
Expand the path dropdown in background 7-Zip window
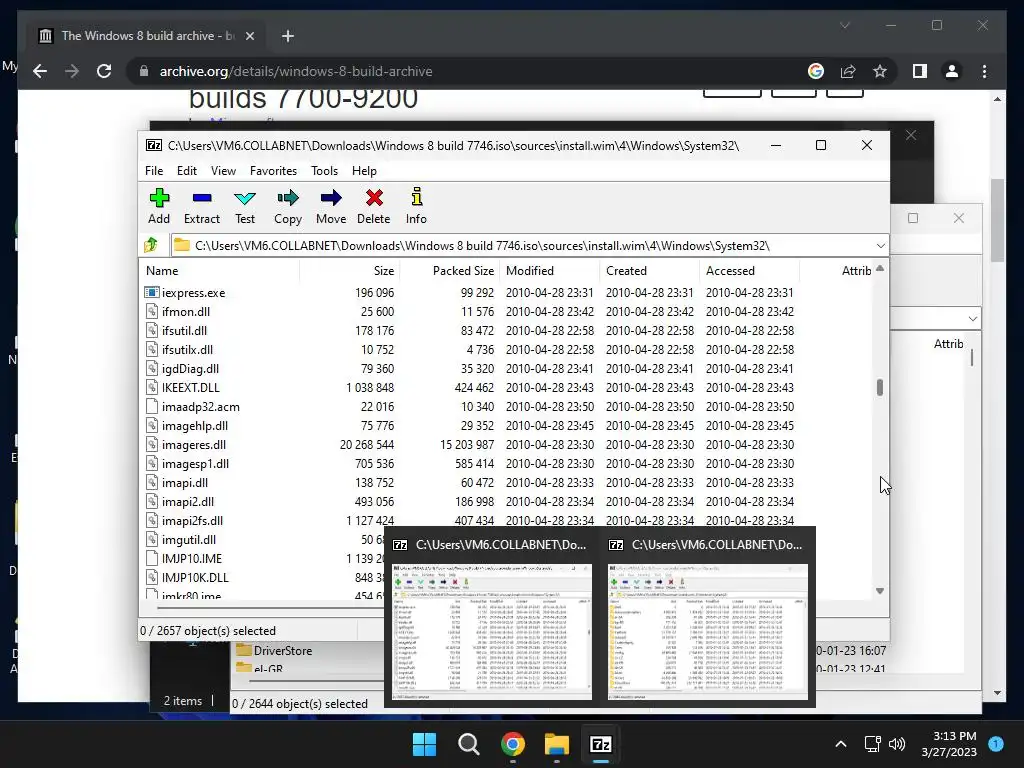973,319
